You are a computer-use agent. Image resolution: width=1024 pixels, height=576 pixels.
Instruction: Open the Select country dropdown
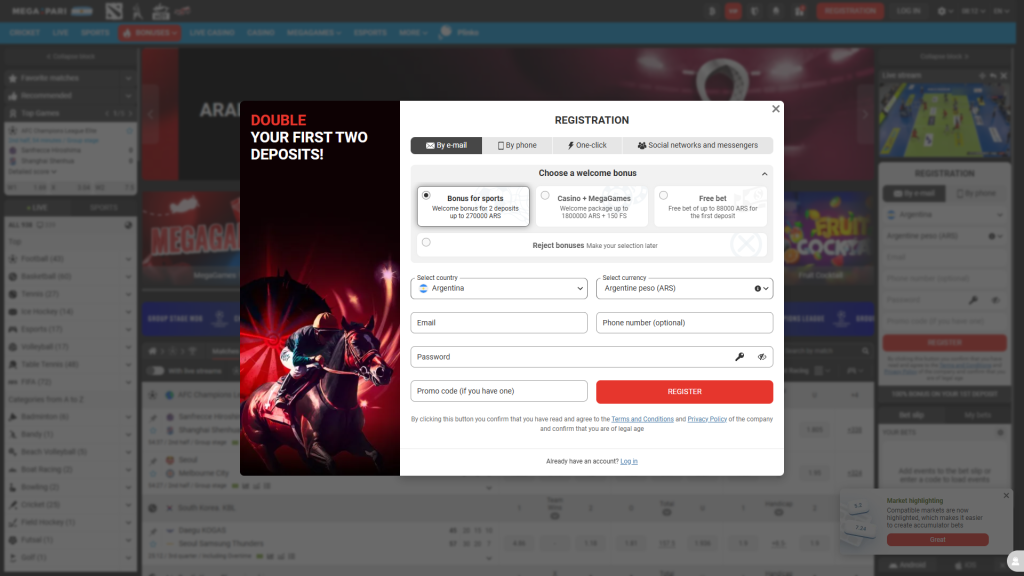coord(498,288)
